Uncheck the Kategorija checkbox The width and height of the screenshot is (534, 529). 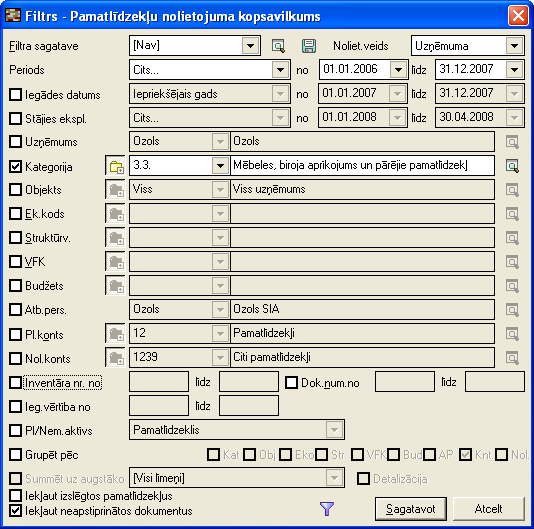tap(16, 167)
